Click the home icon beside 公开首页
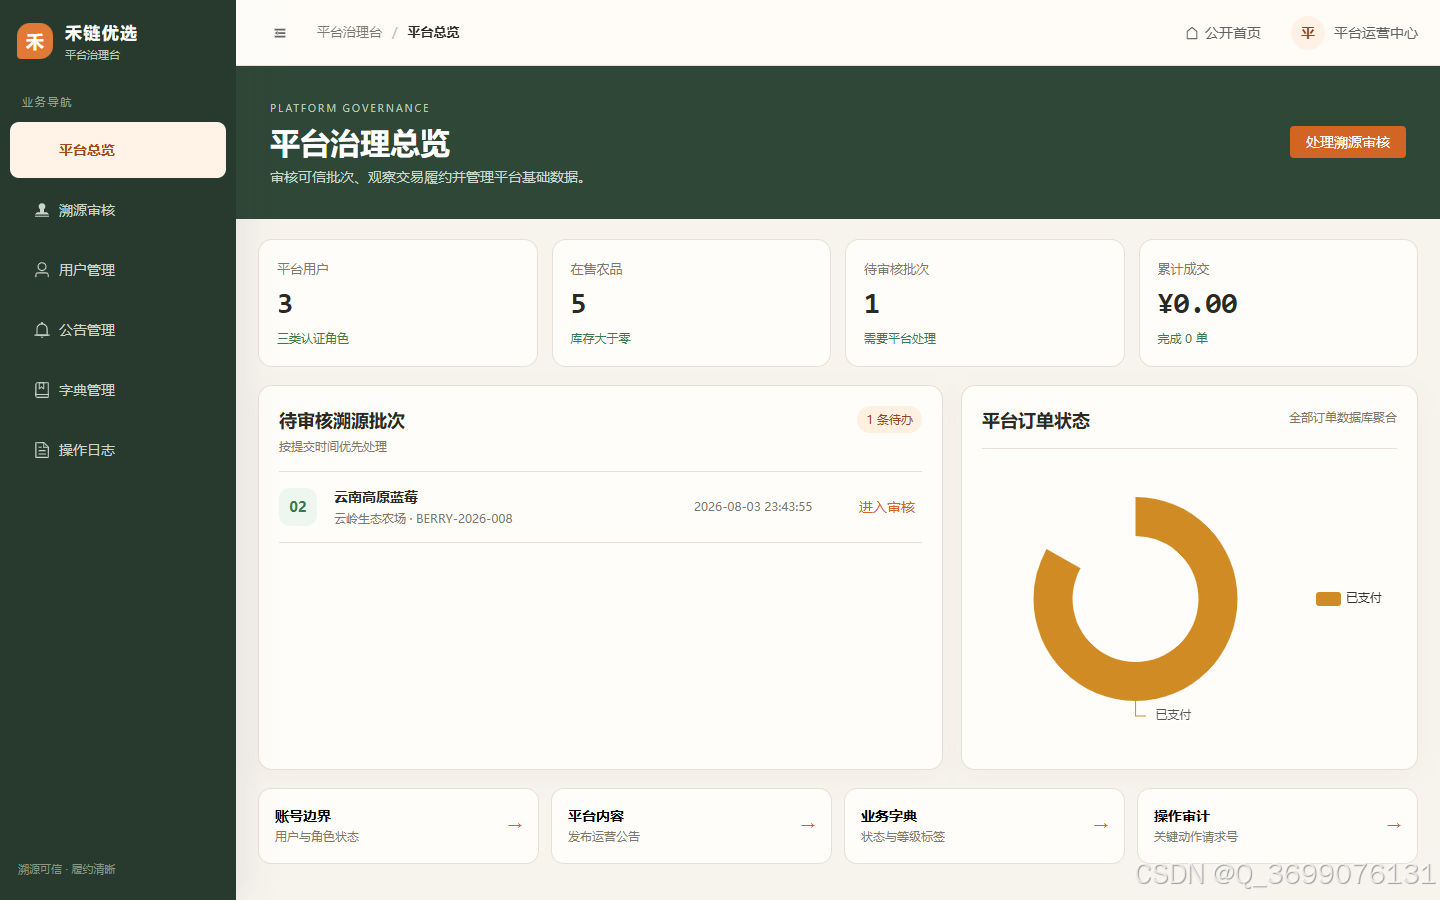1440x900 pixels. (1192, 33)
